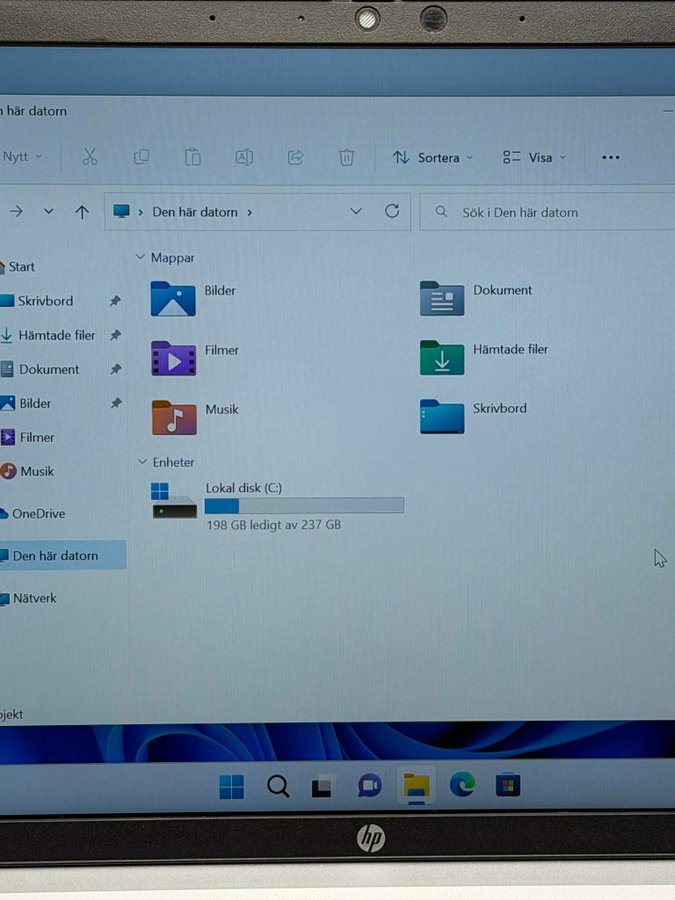Click the Paste clipboard icon
Viewport: 675px width, 900px height.
193,157
